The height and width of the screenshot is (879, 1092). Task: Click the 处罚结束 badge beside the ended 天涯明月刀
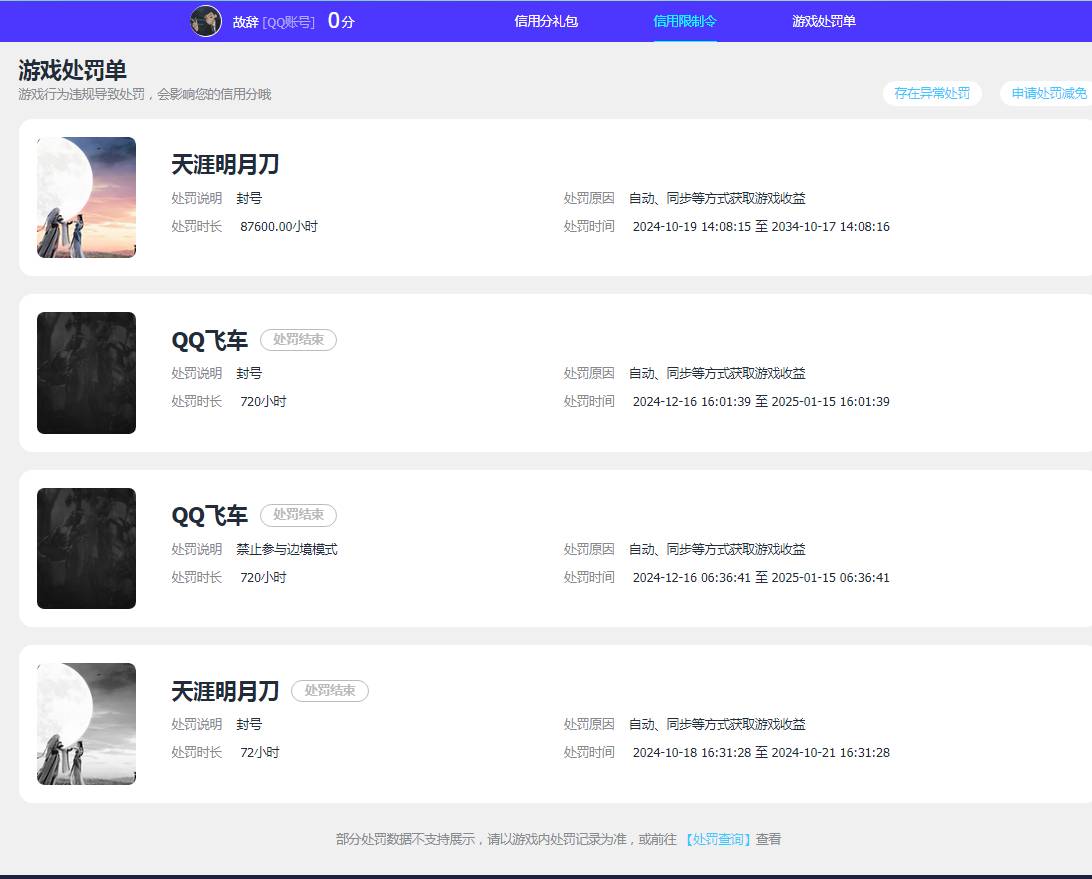330,691
